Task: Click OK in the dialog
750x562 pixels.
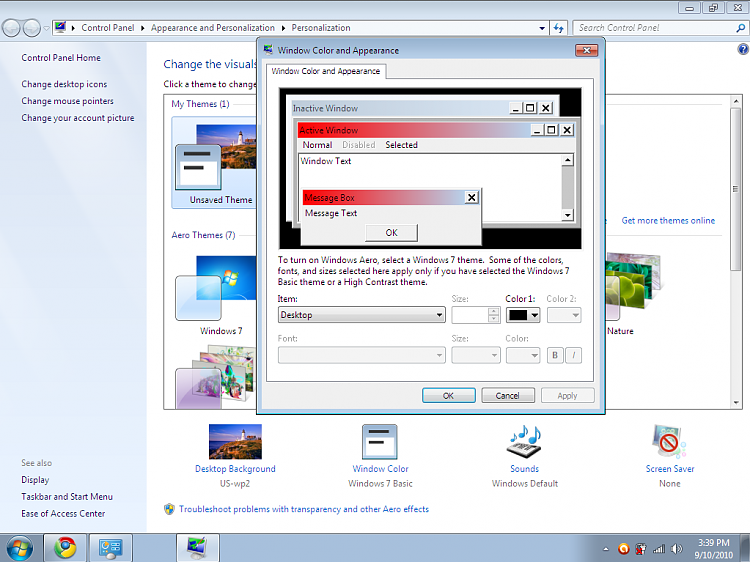Action: coord(448,396)
